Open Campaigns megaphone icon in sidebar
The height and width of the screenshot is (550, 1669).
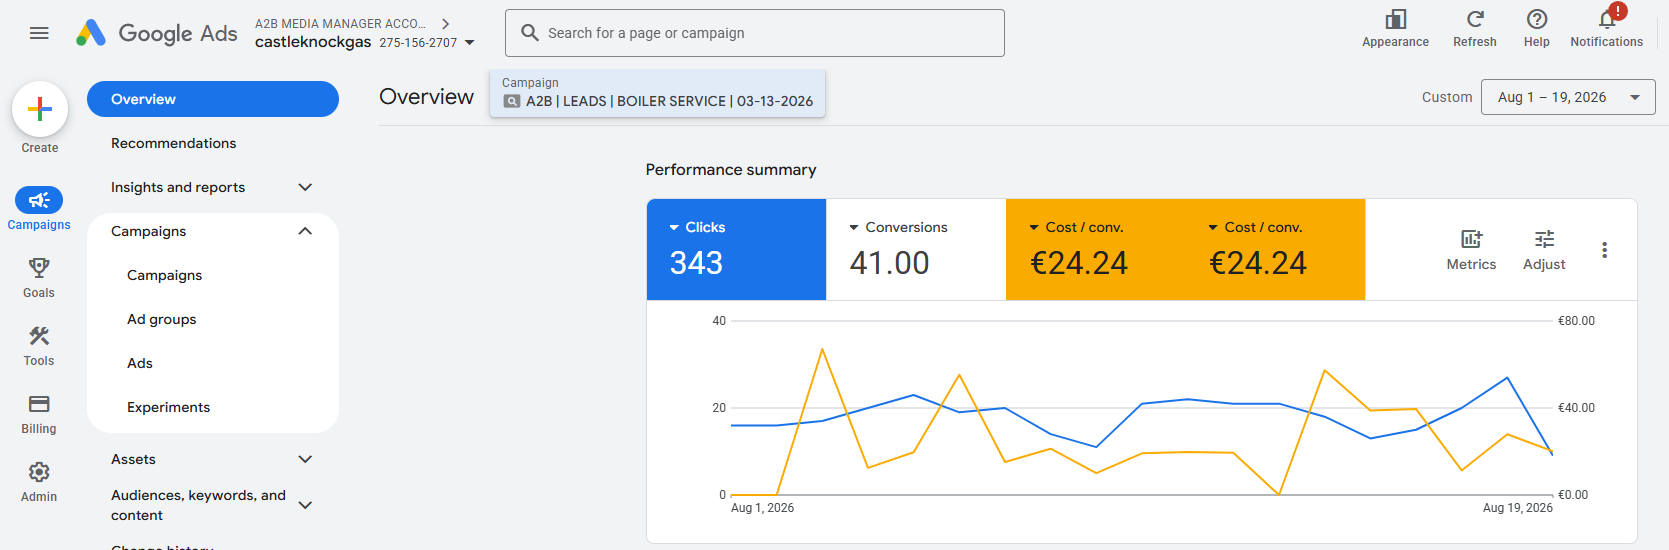[39, 200]
